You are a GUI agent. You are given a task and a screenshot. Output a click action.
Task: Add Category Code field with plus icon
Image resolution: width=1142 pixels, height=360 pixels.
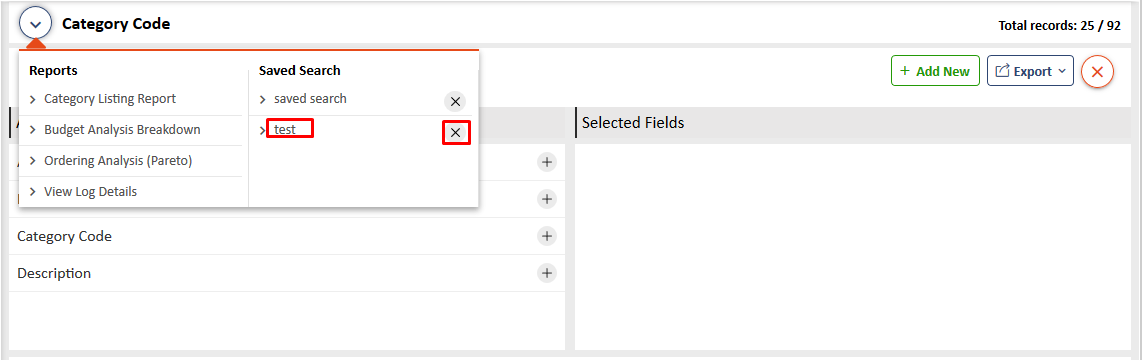(x=546, y=236)
